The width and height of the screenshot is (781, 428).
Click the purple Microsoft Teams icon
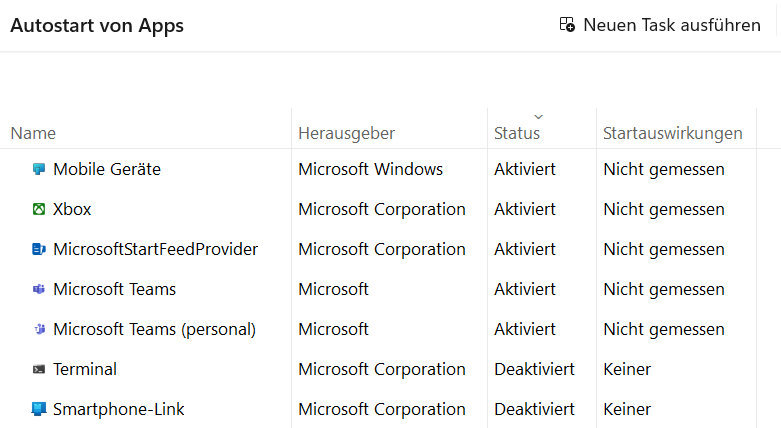click(x=39, y=289)
